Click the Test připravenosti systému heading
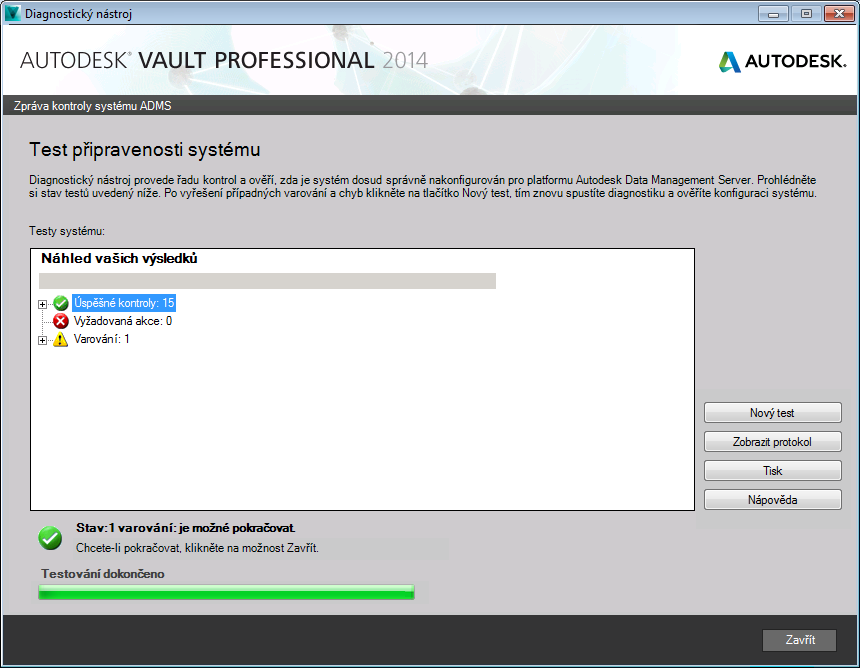 click(145, 150)
